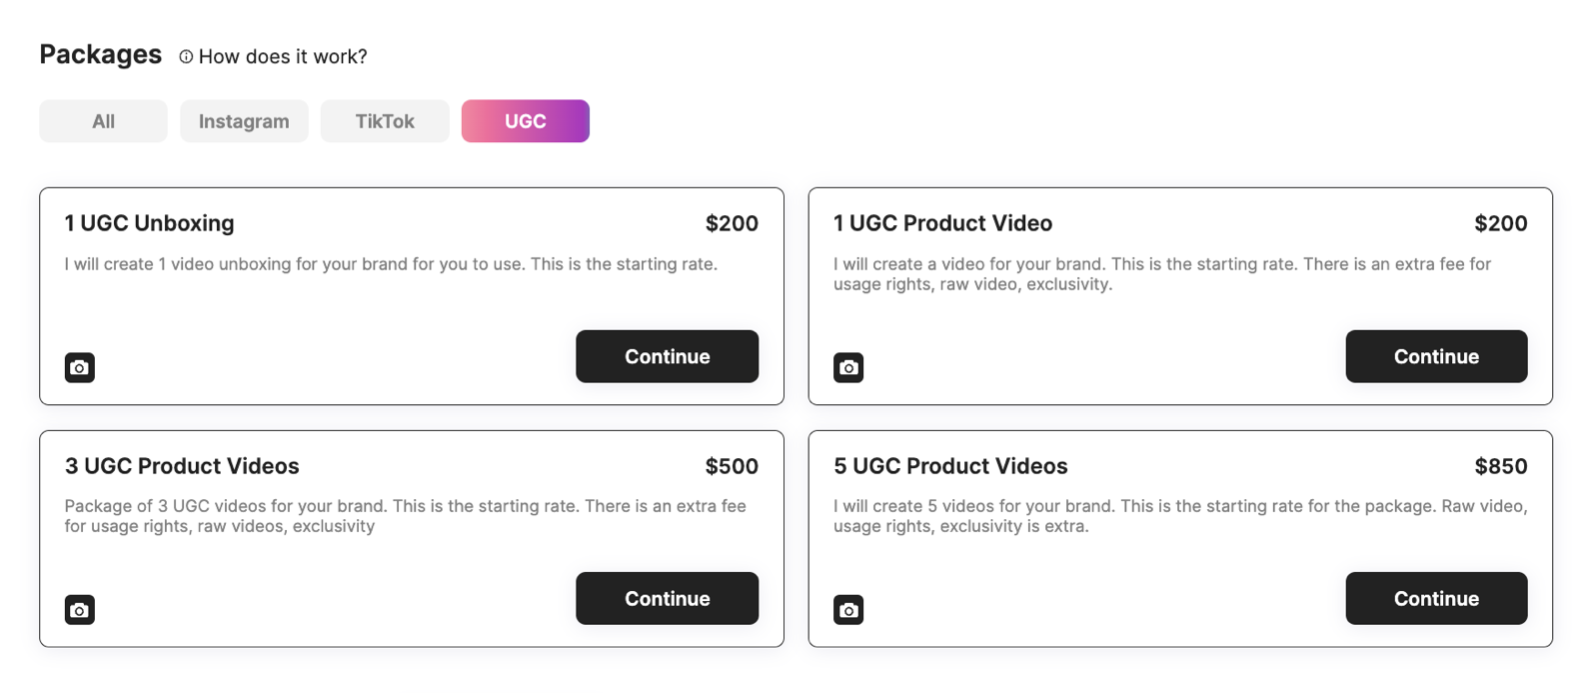Image resolution: width=1592 pixels, height=694 pixels.
Task: Select the camera icon on 5 UGC Product Videos
Action: pos(848,609)
